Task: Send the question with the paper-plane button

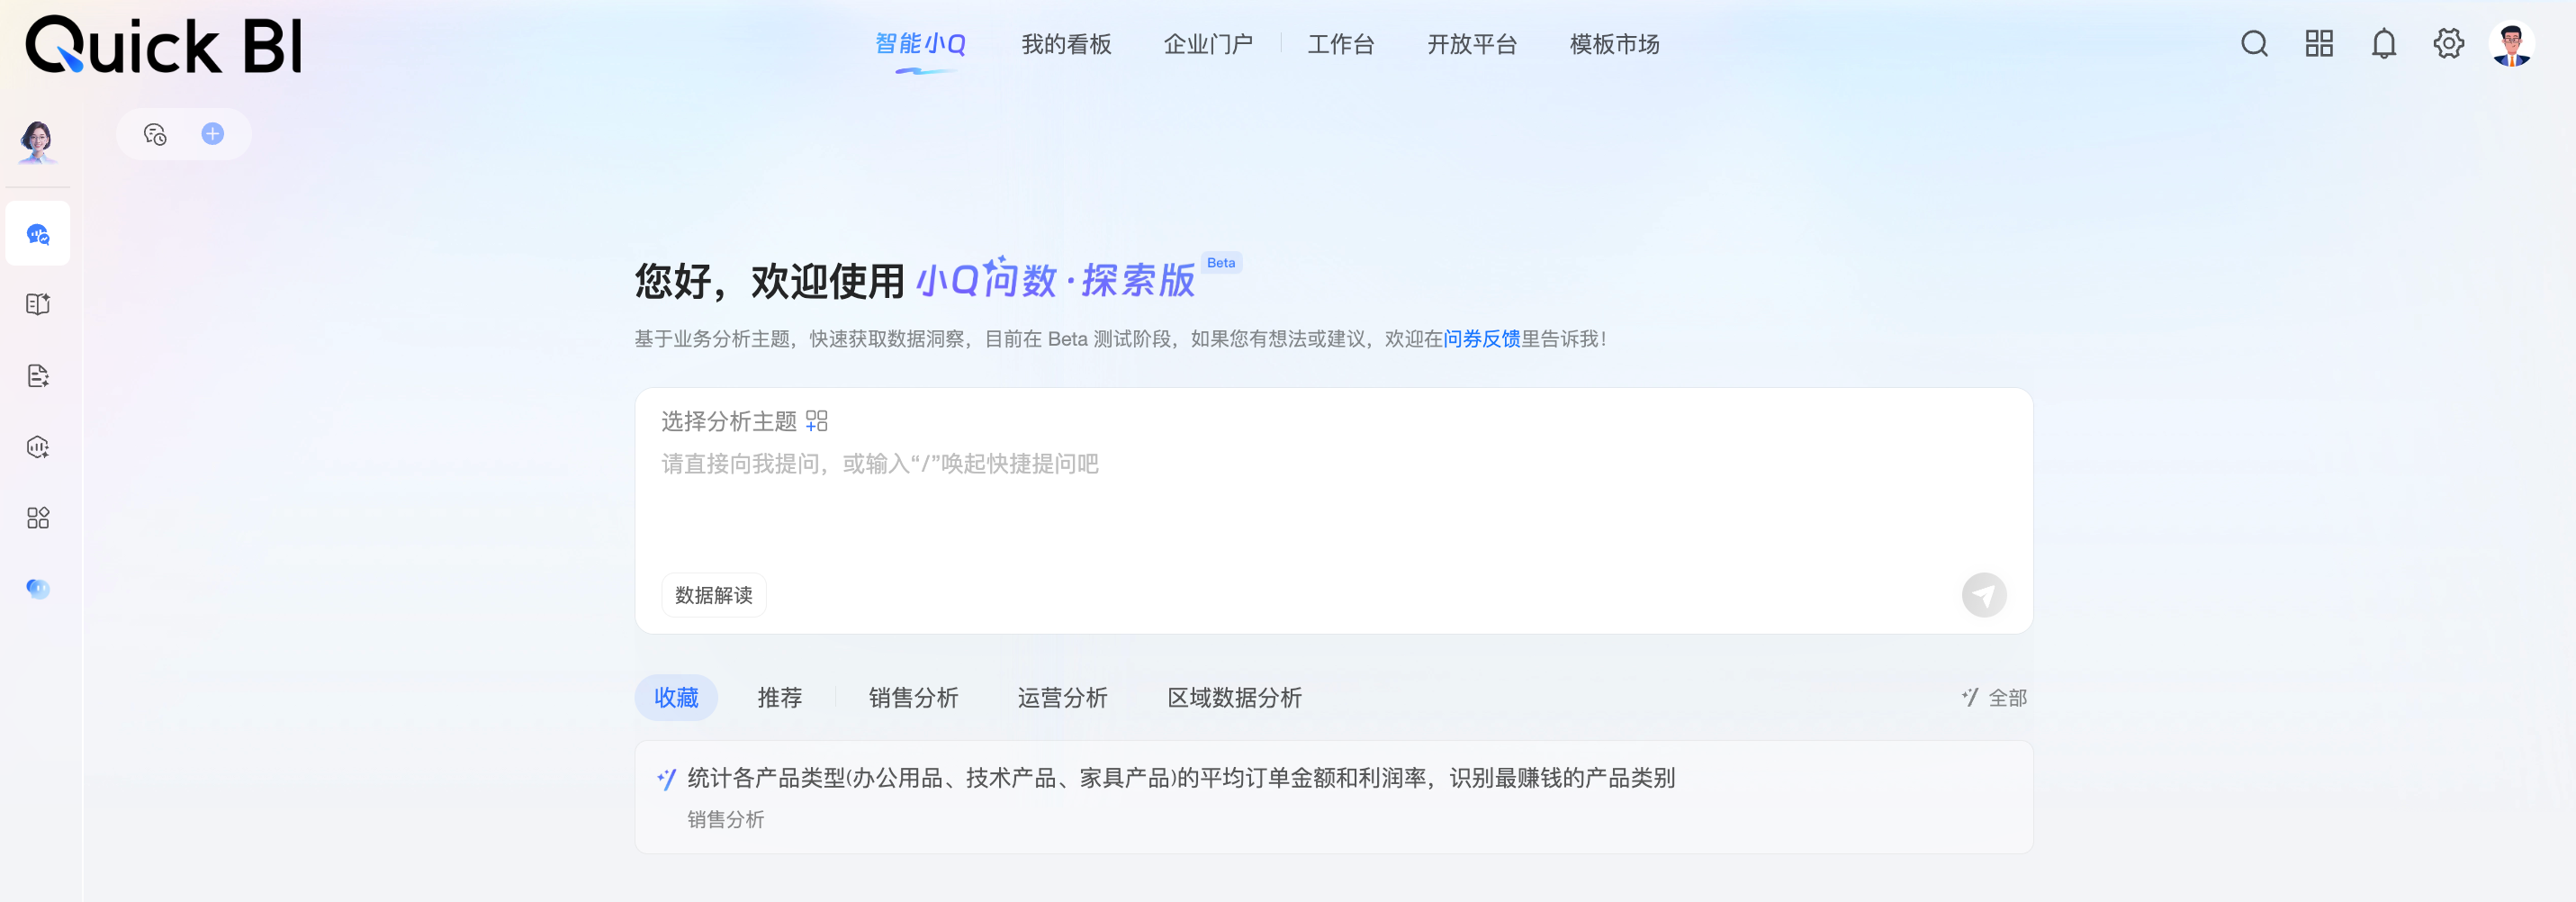Action: click(1984, 595)
